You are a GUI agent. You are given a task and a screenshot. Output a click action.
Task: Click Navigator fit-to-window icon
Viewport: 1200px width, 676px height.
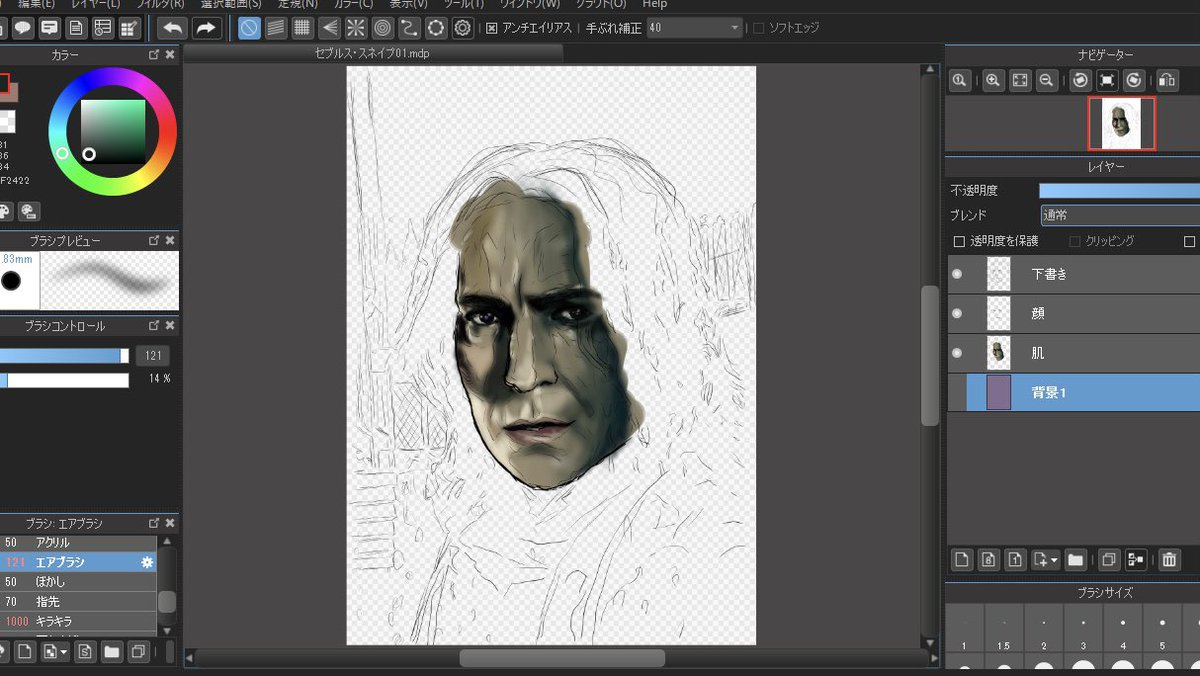(1020, 81)
